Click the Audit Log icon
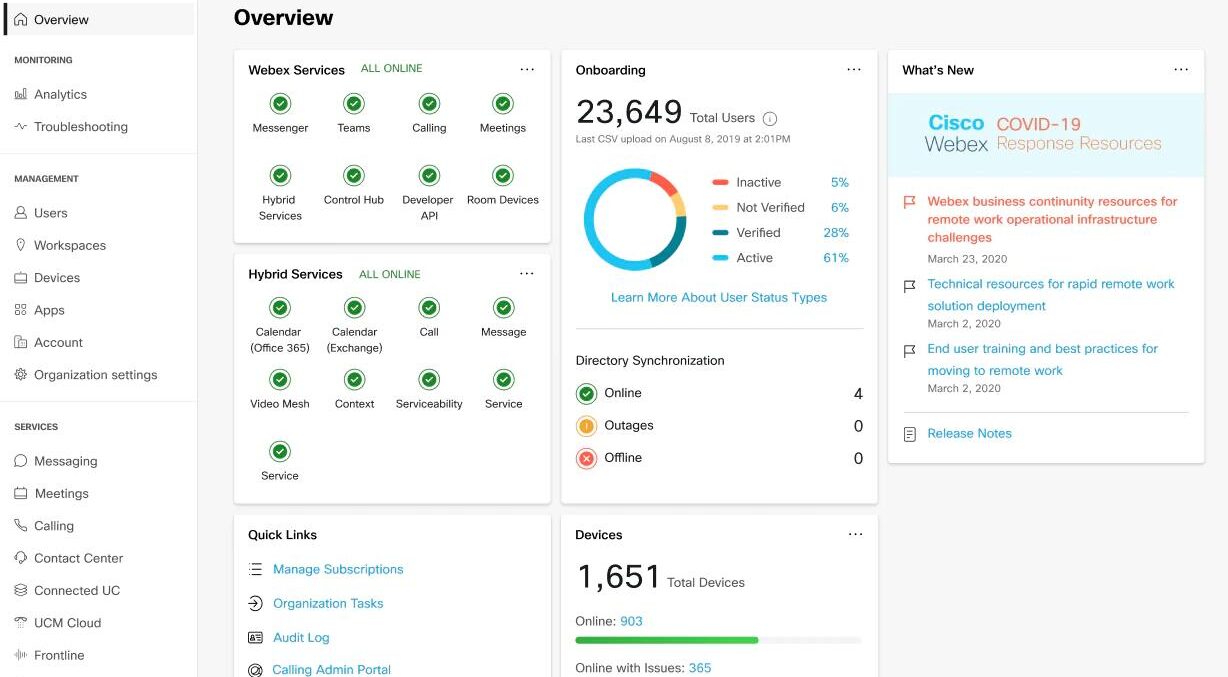The image size is (1228, 677). (255, 638)
